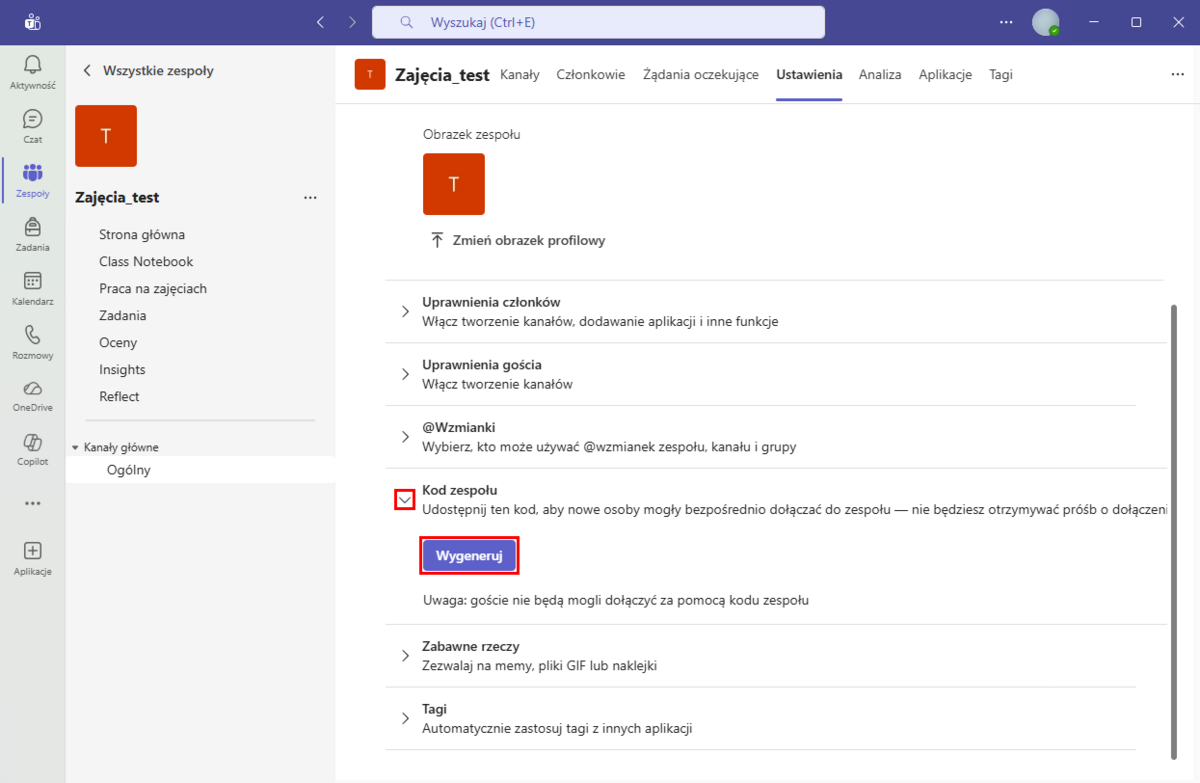
Task: Click the Wyszukaj search field
Action: pyautogui.click(x=598, y=22)
